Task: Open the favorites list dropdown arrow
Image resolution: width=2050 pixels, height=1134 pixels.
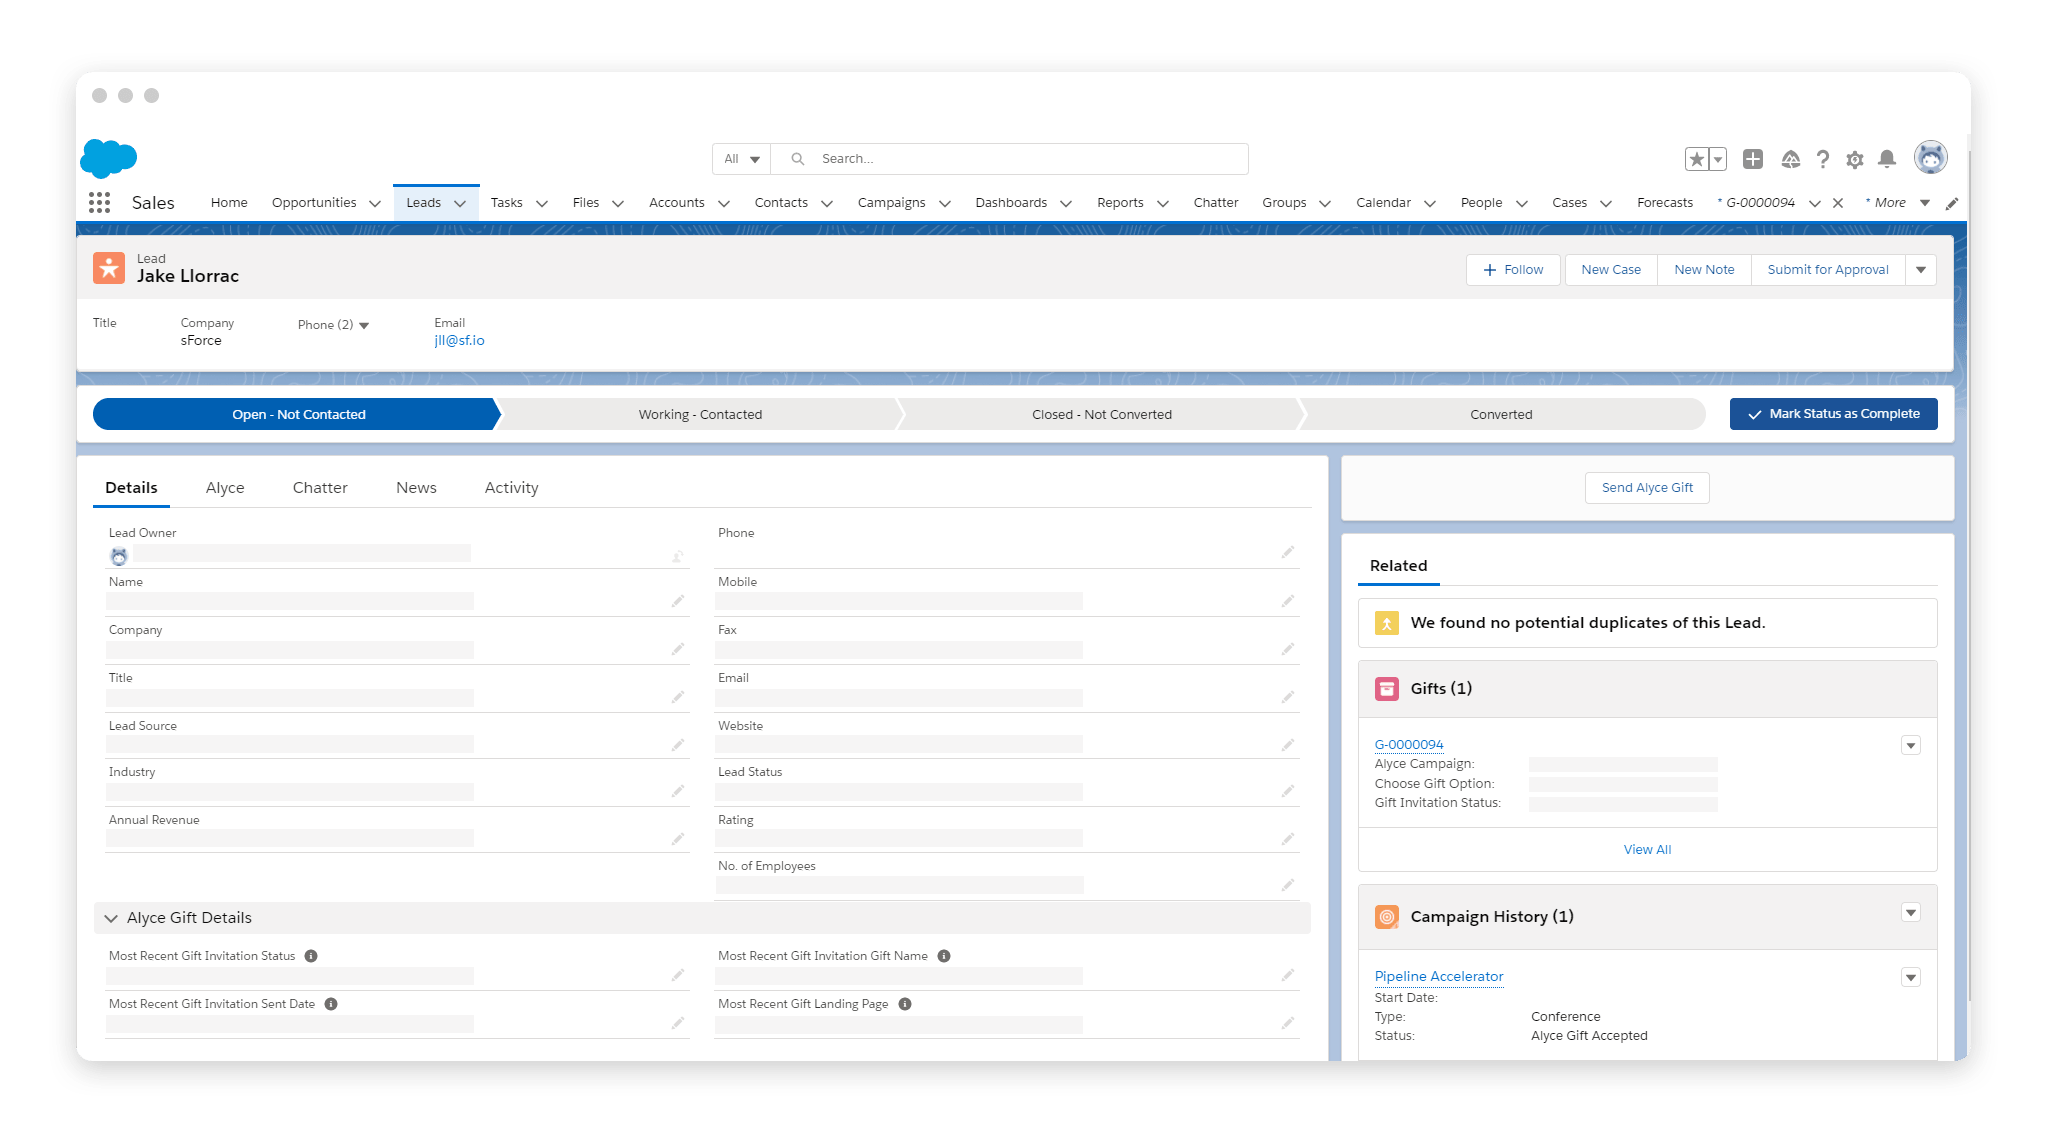Action: click(x=1718, y=159)
